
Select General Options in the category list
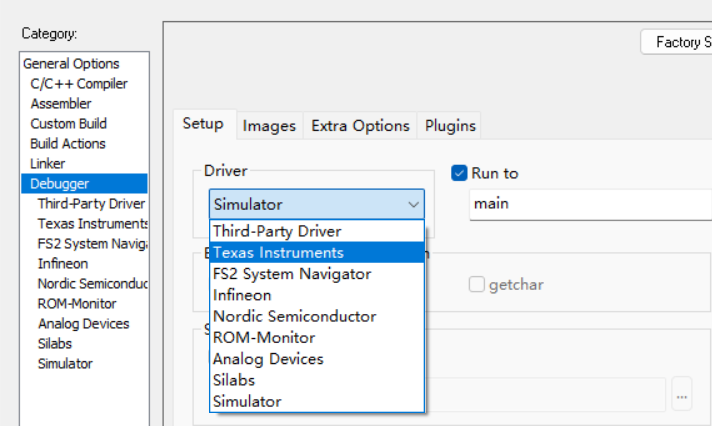pos(71,64)
